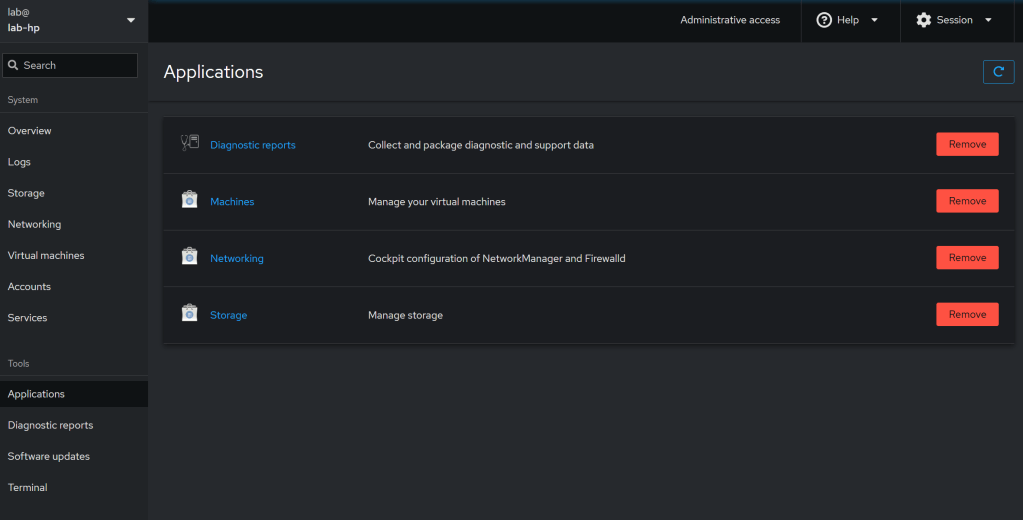Open the Terminal sidebar item
The height and width of the screenshot is (520, 1023).
tap(28, 487)
